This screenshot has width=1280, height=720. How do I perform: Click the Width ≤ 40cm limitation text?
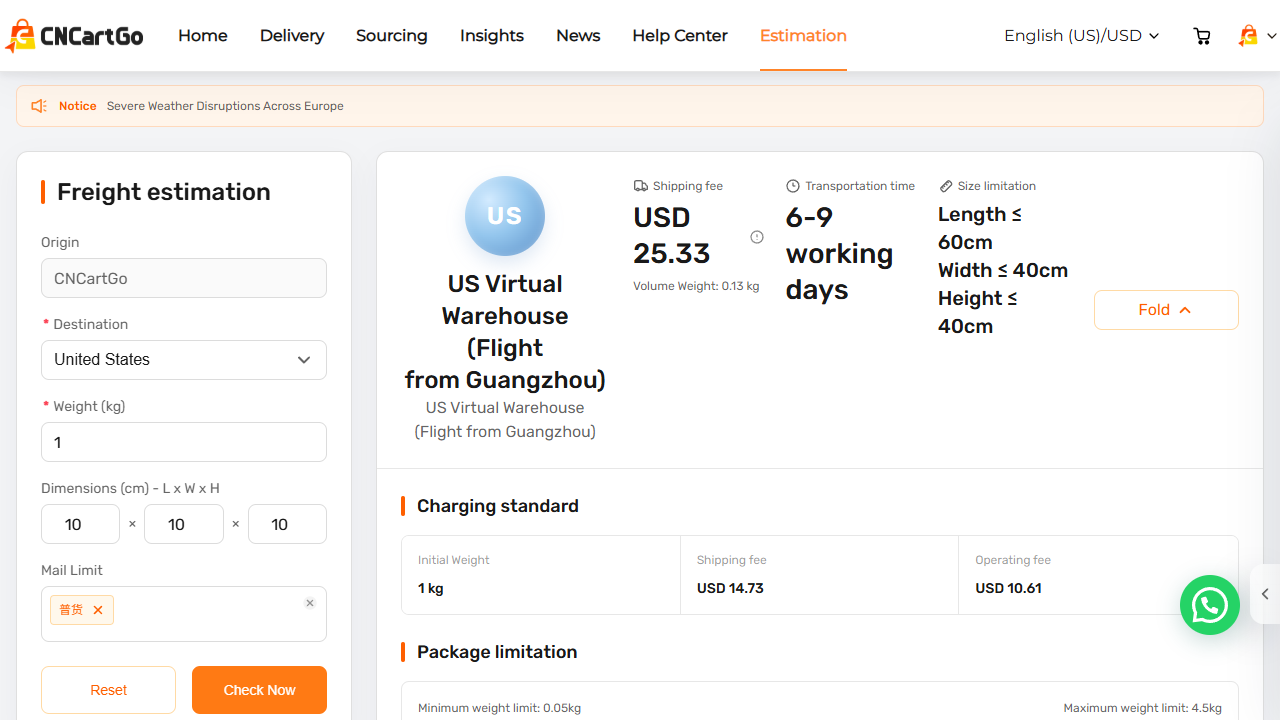coord(1003,270)
